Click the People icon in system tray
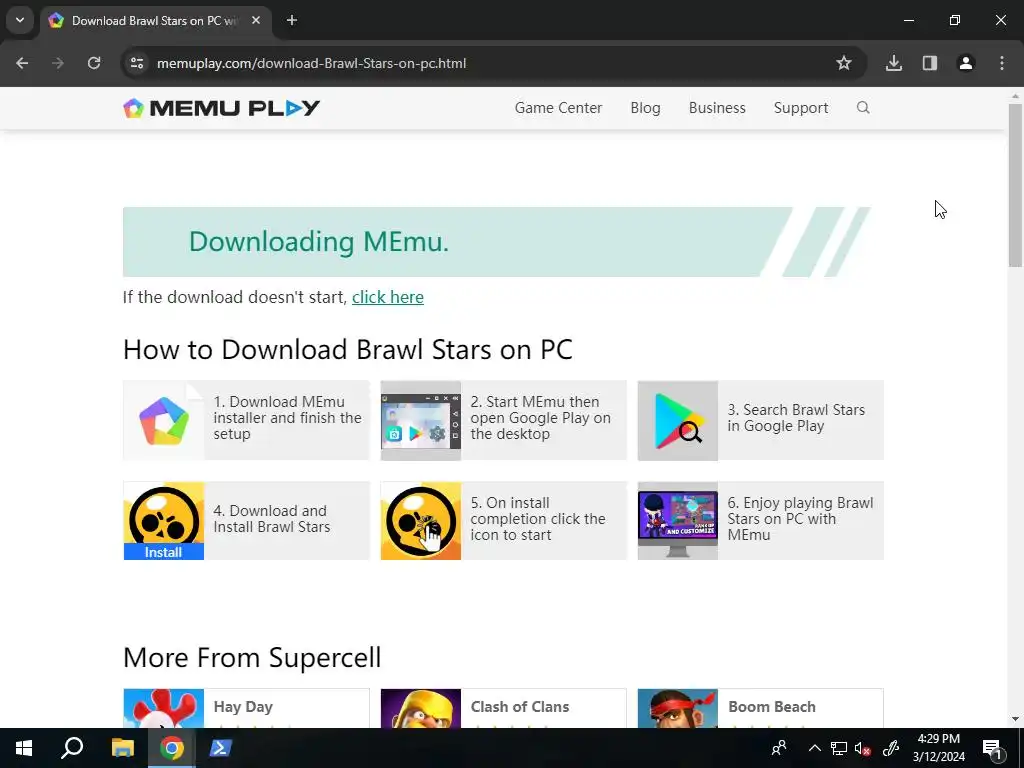This screenshot has height=768, width=1024. (778, 748)
